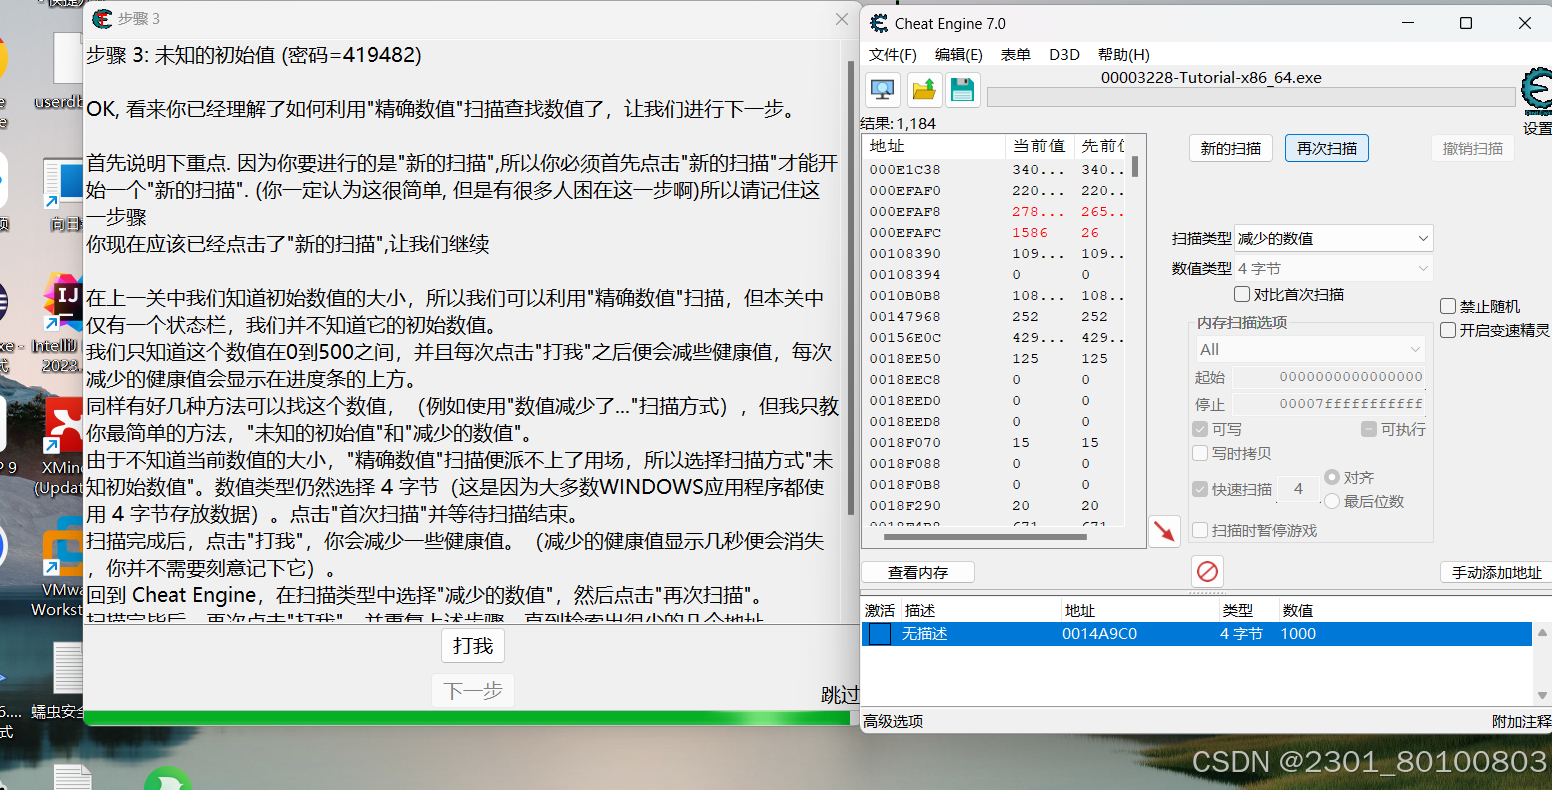Click the fast scan alignment value field
Viewport: 1552px width, 790px height.
click(1298, 489)
